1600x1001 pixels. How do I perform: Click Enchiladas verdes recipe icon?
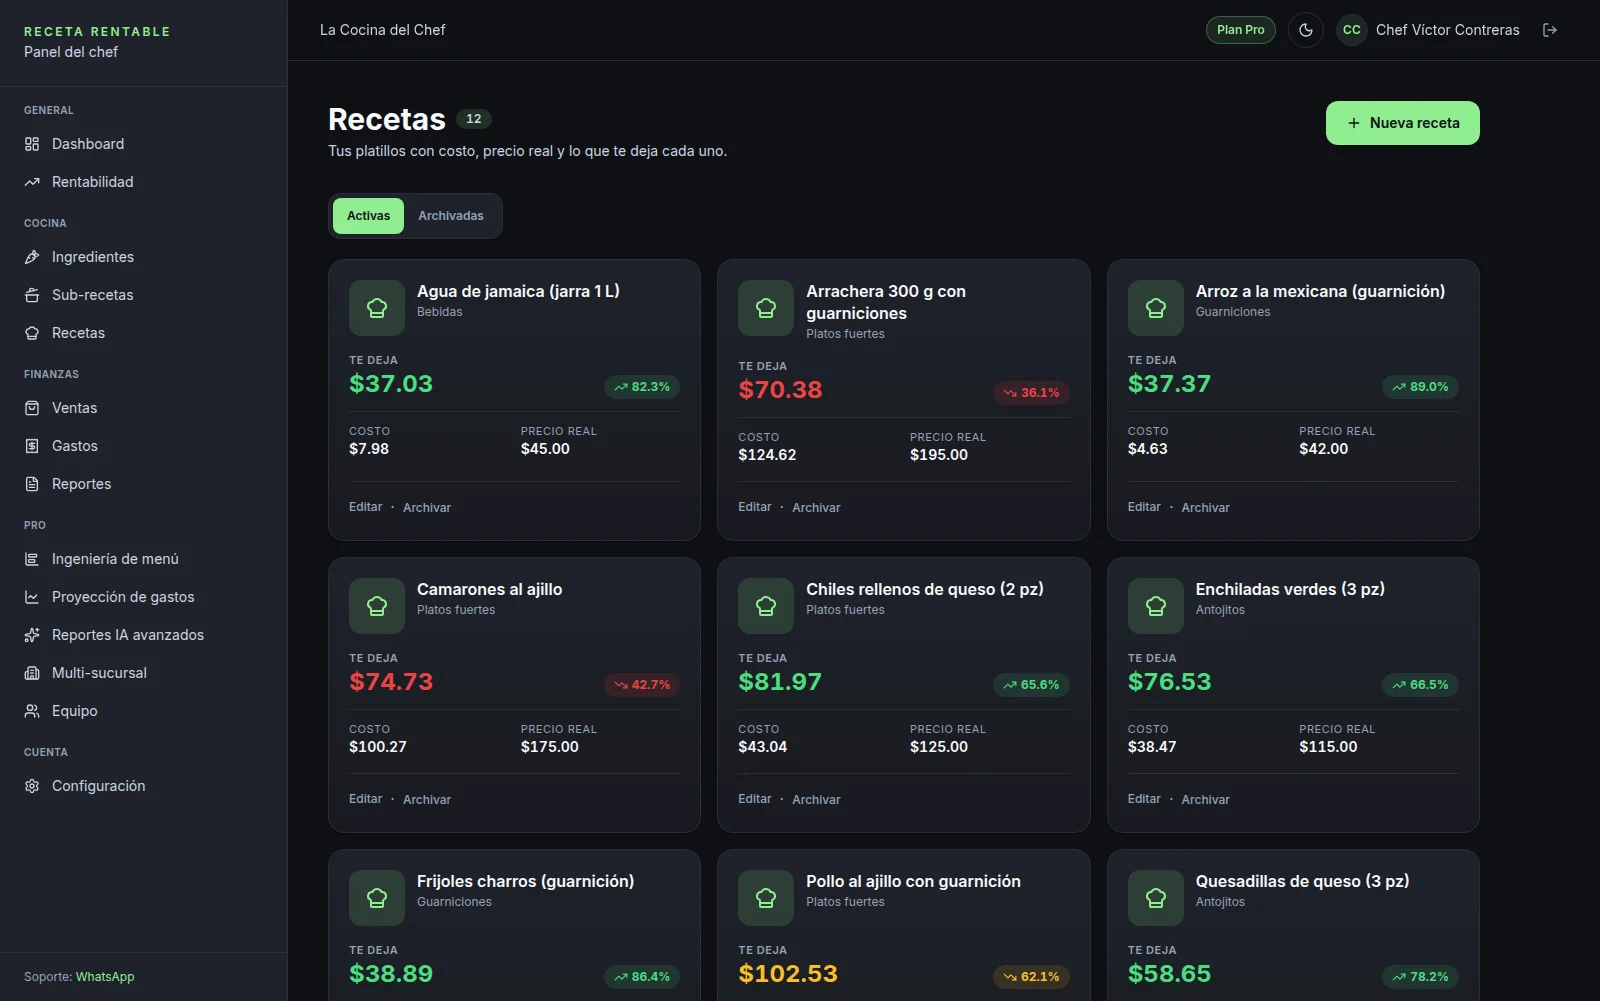[x=1156, y=606]
